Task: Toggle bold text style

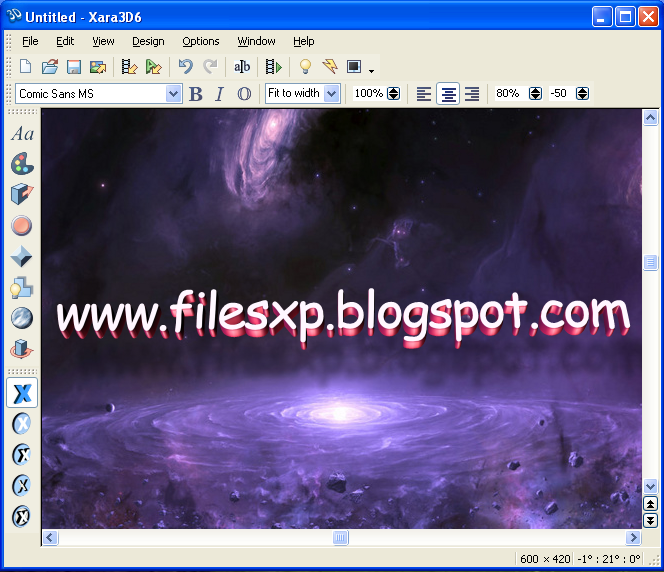Action: click(196, 94)
